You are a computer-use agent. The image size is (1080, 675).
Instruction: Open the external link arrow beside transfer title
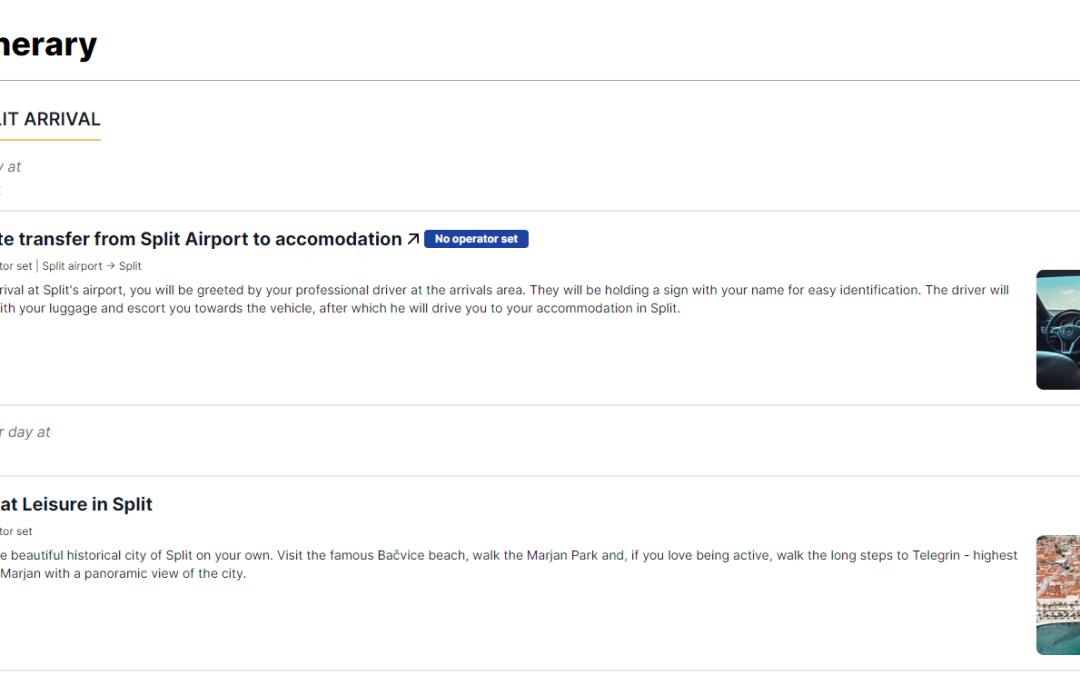click(412, 239)
